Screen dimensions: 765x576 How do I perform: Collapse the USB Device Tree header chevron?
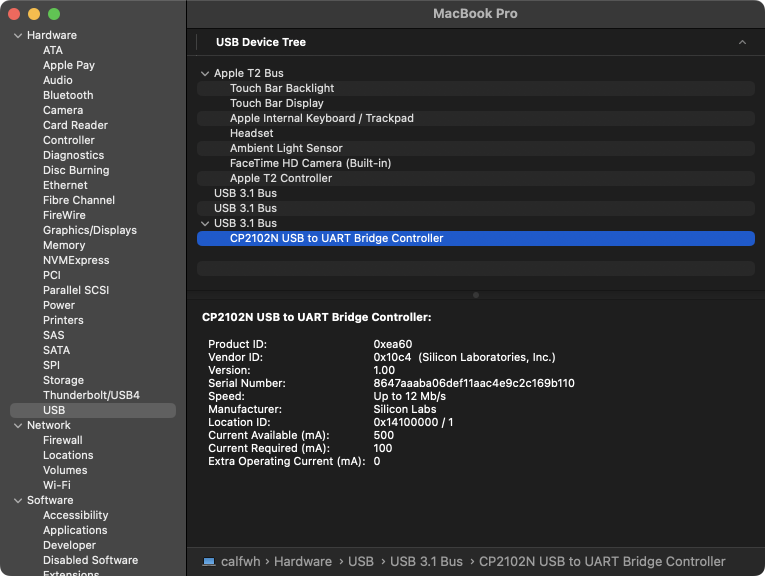(742, 43)
